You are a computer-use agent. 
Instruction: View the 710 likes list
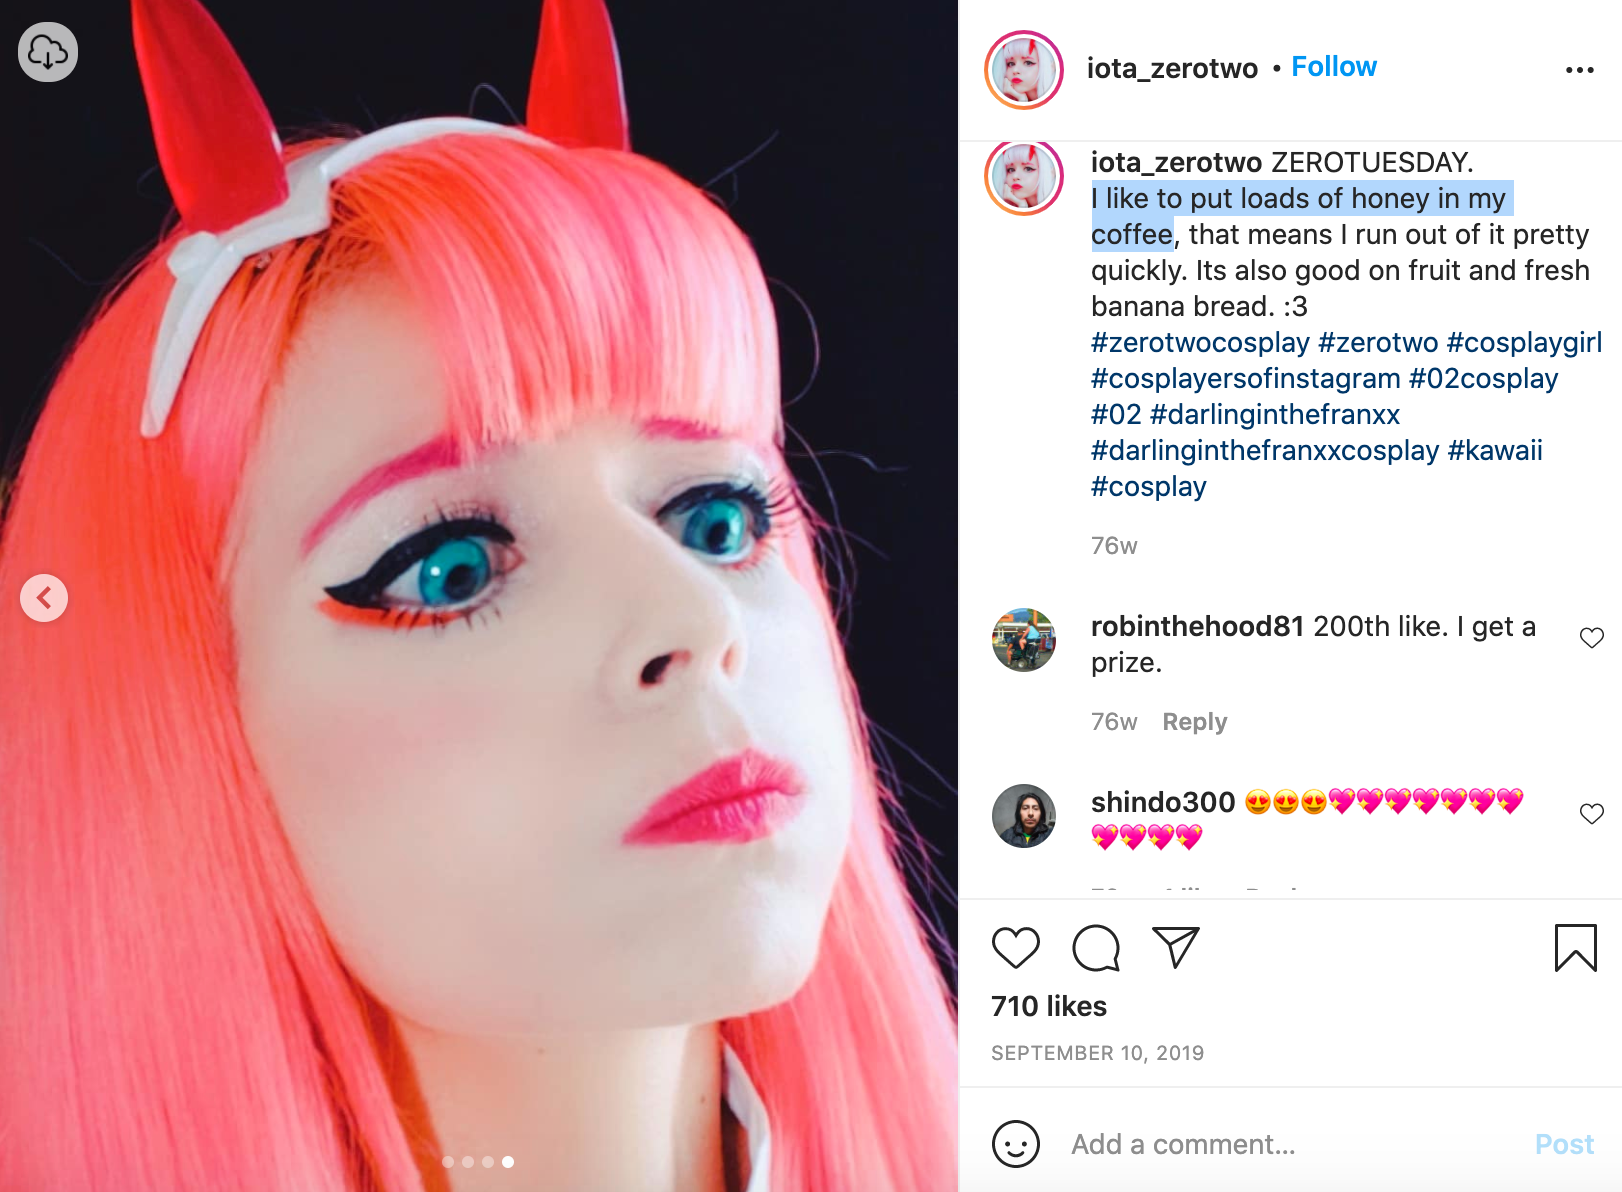click(x=1049, y=1007)
